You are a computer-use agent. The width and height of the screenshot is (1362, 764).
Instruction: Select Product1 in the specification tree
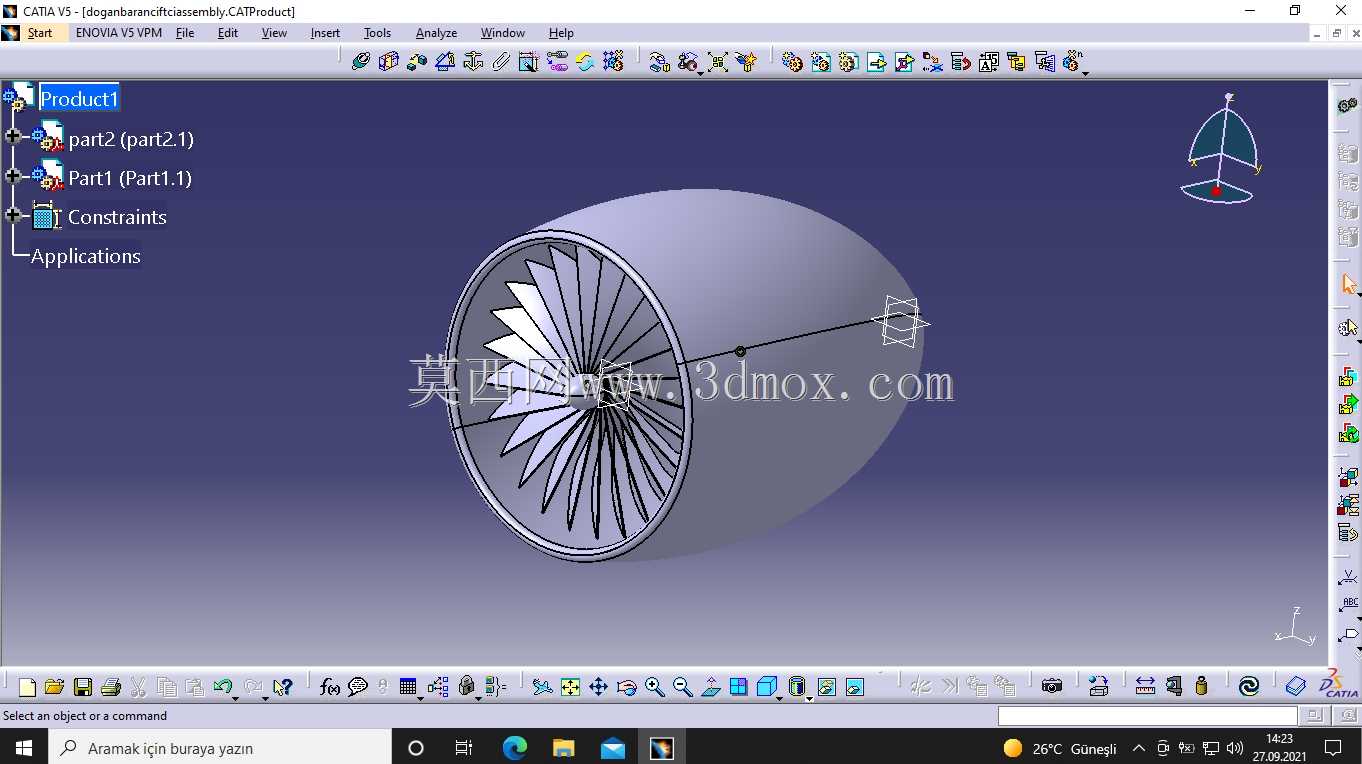tap(79, 99)
